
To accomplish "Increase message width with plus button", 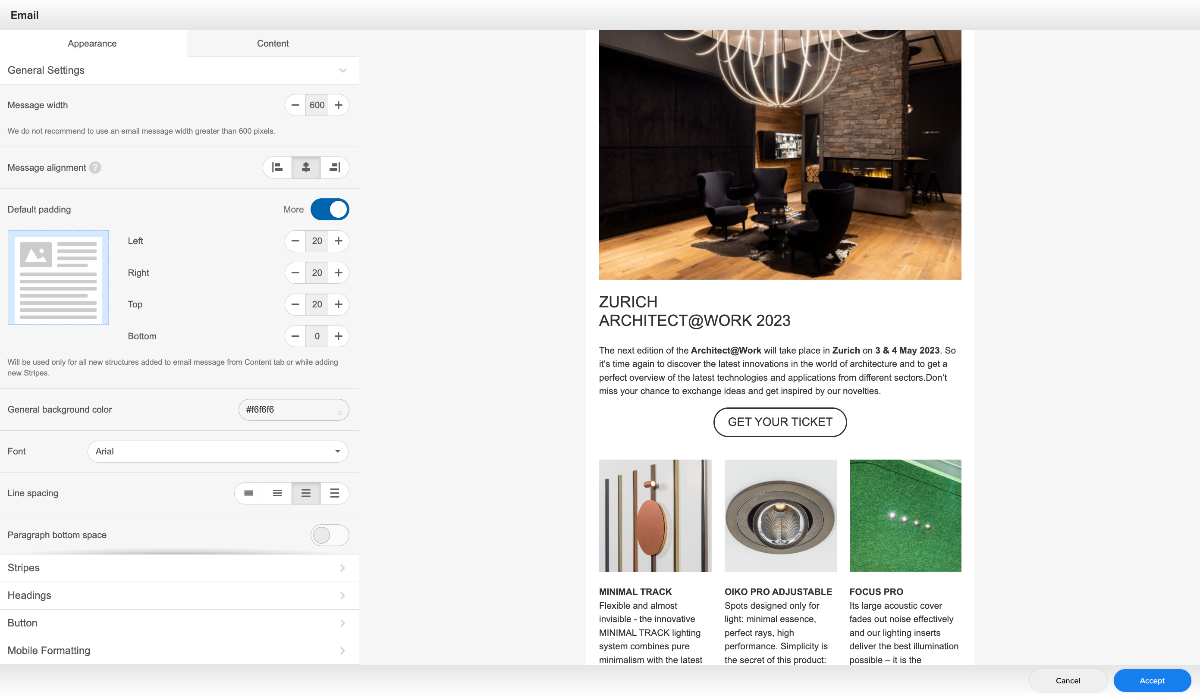I will click(x=338, y=105).
